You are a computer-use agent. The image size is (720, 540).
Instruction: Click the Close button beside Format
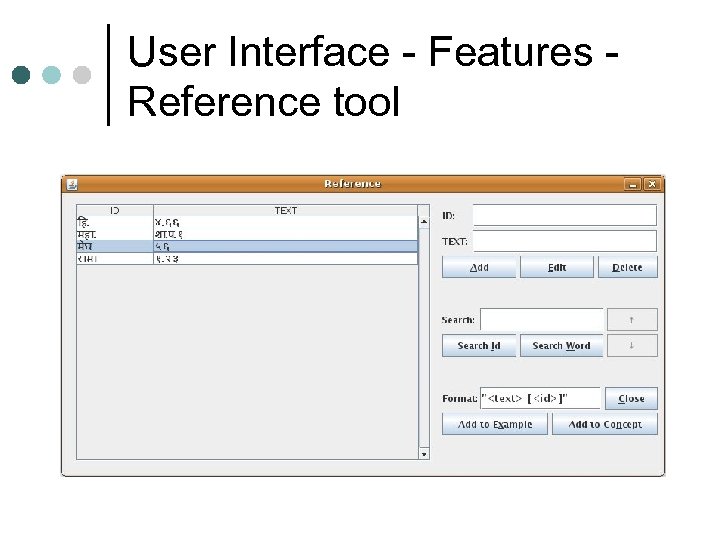[631, 399]
